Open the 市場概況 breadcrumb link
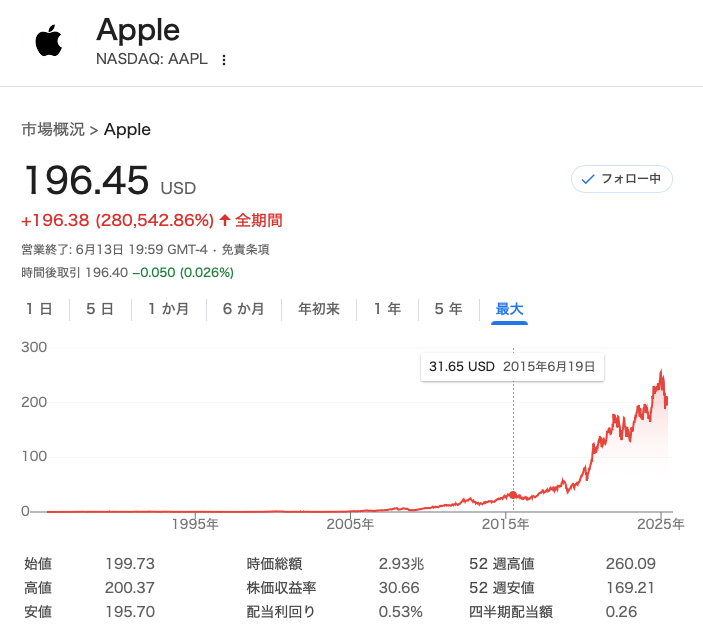Image resolution: width=703 pixels, height=638 pixels. point(53,130)
